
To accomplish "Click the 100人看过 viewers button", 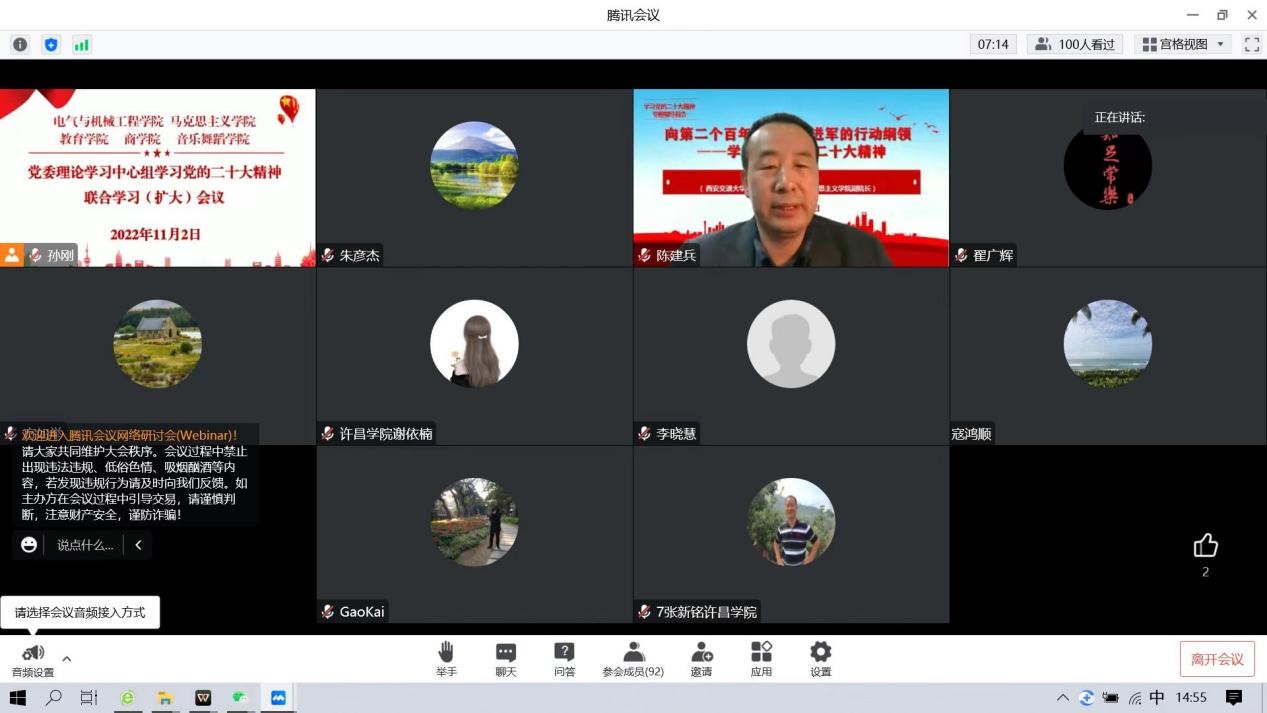I will (1074, 45).
